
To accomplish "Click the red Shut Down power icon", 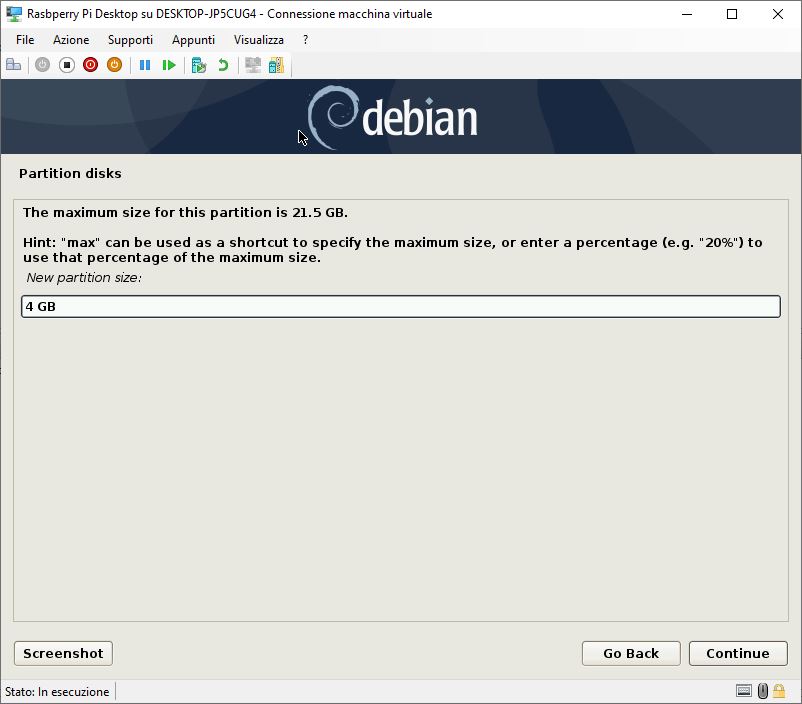I will tap(91, 65).
